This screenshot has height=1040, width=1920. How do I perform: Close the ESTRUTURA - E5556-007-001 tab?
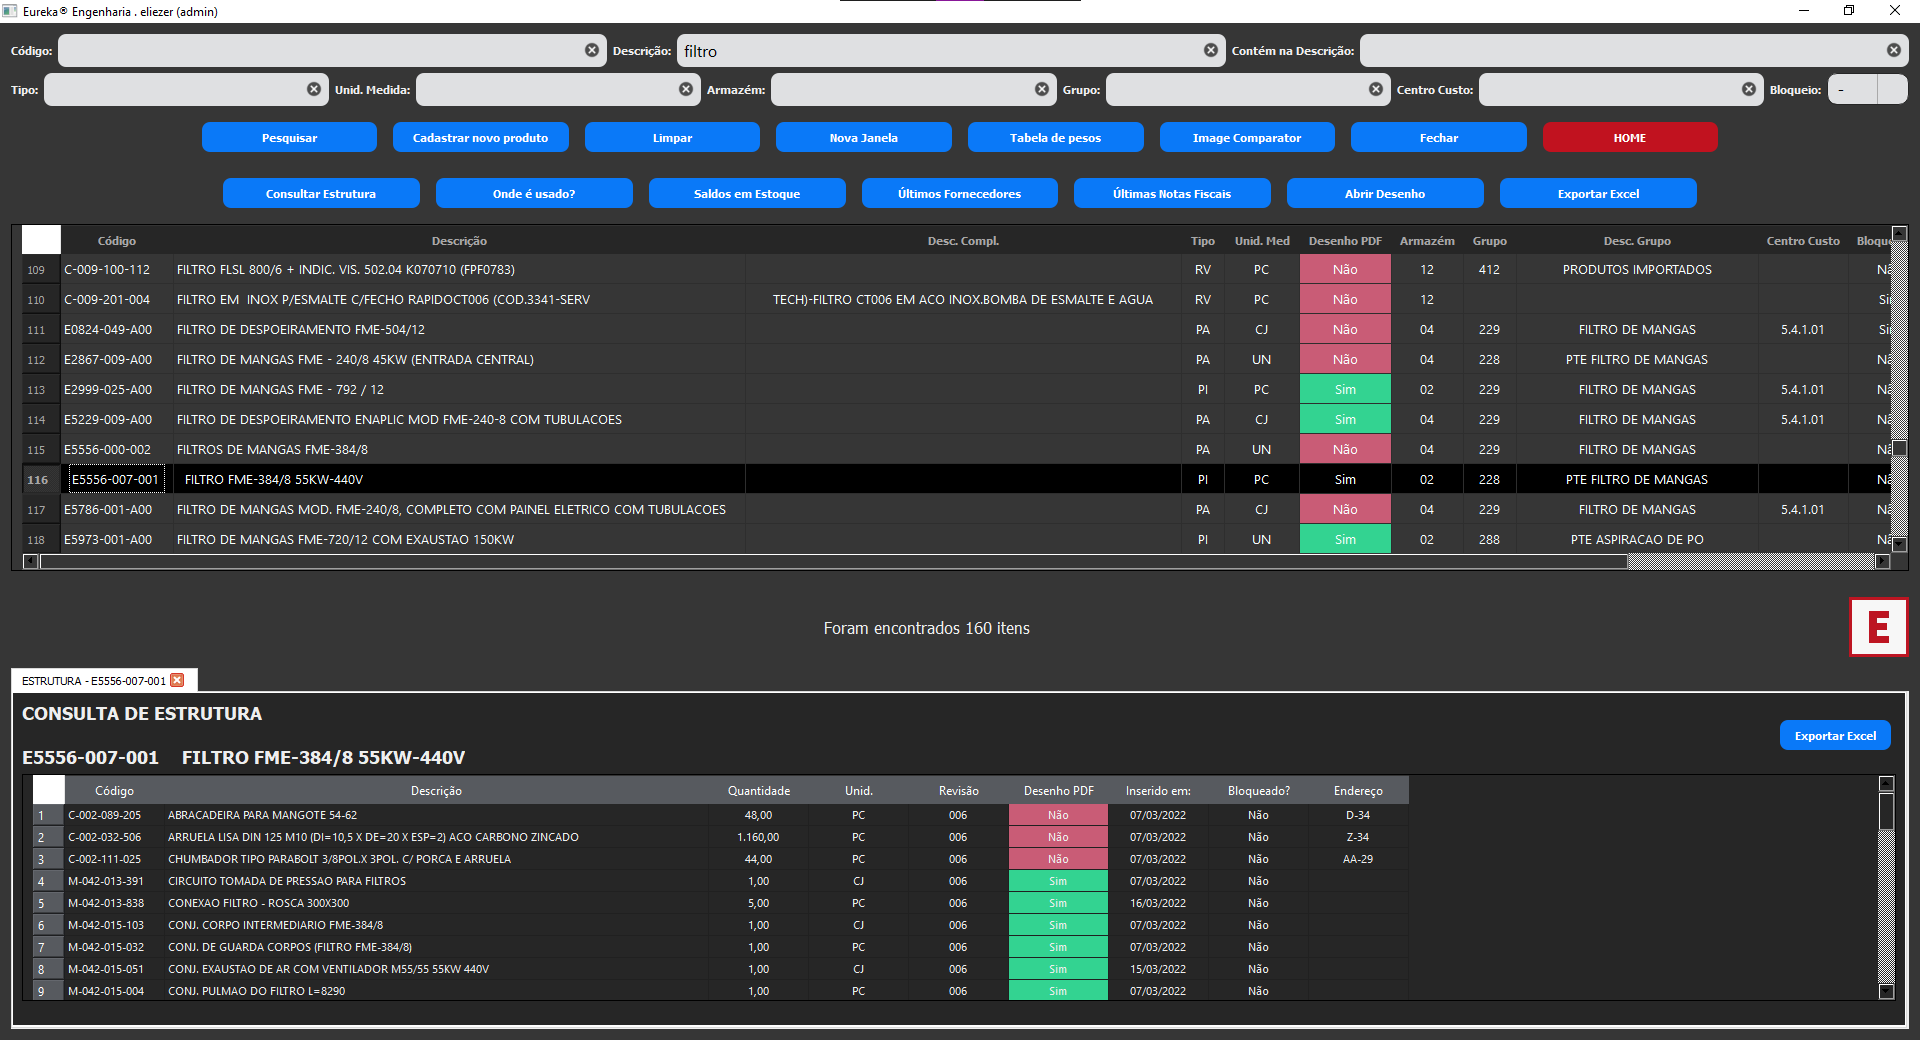pos(177,680)
